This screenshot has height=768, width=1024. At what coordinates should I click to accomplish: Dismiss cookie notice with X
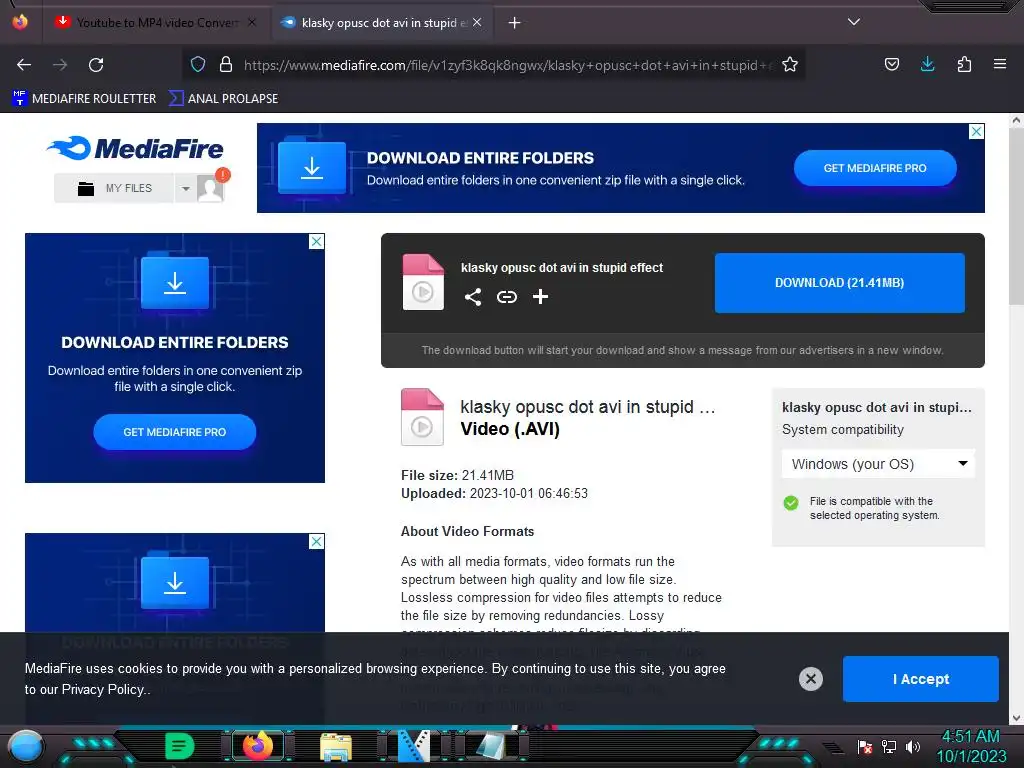(x=810, y=679)
